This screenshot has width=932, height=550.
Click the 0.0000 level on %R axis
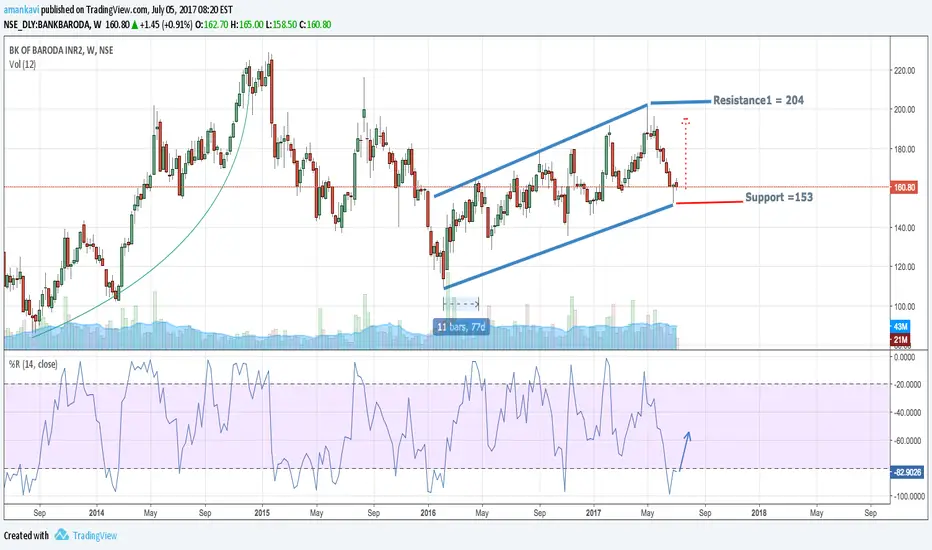point(905,357)
